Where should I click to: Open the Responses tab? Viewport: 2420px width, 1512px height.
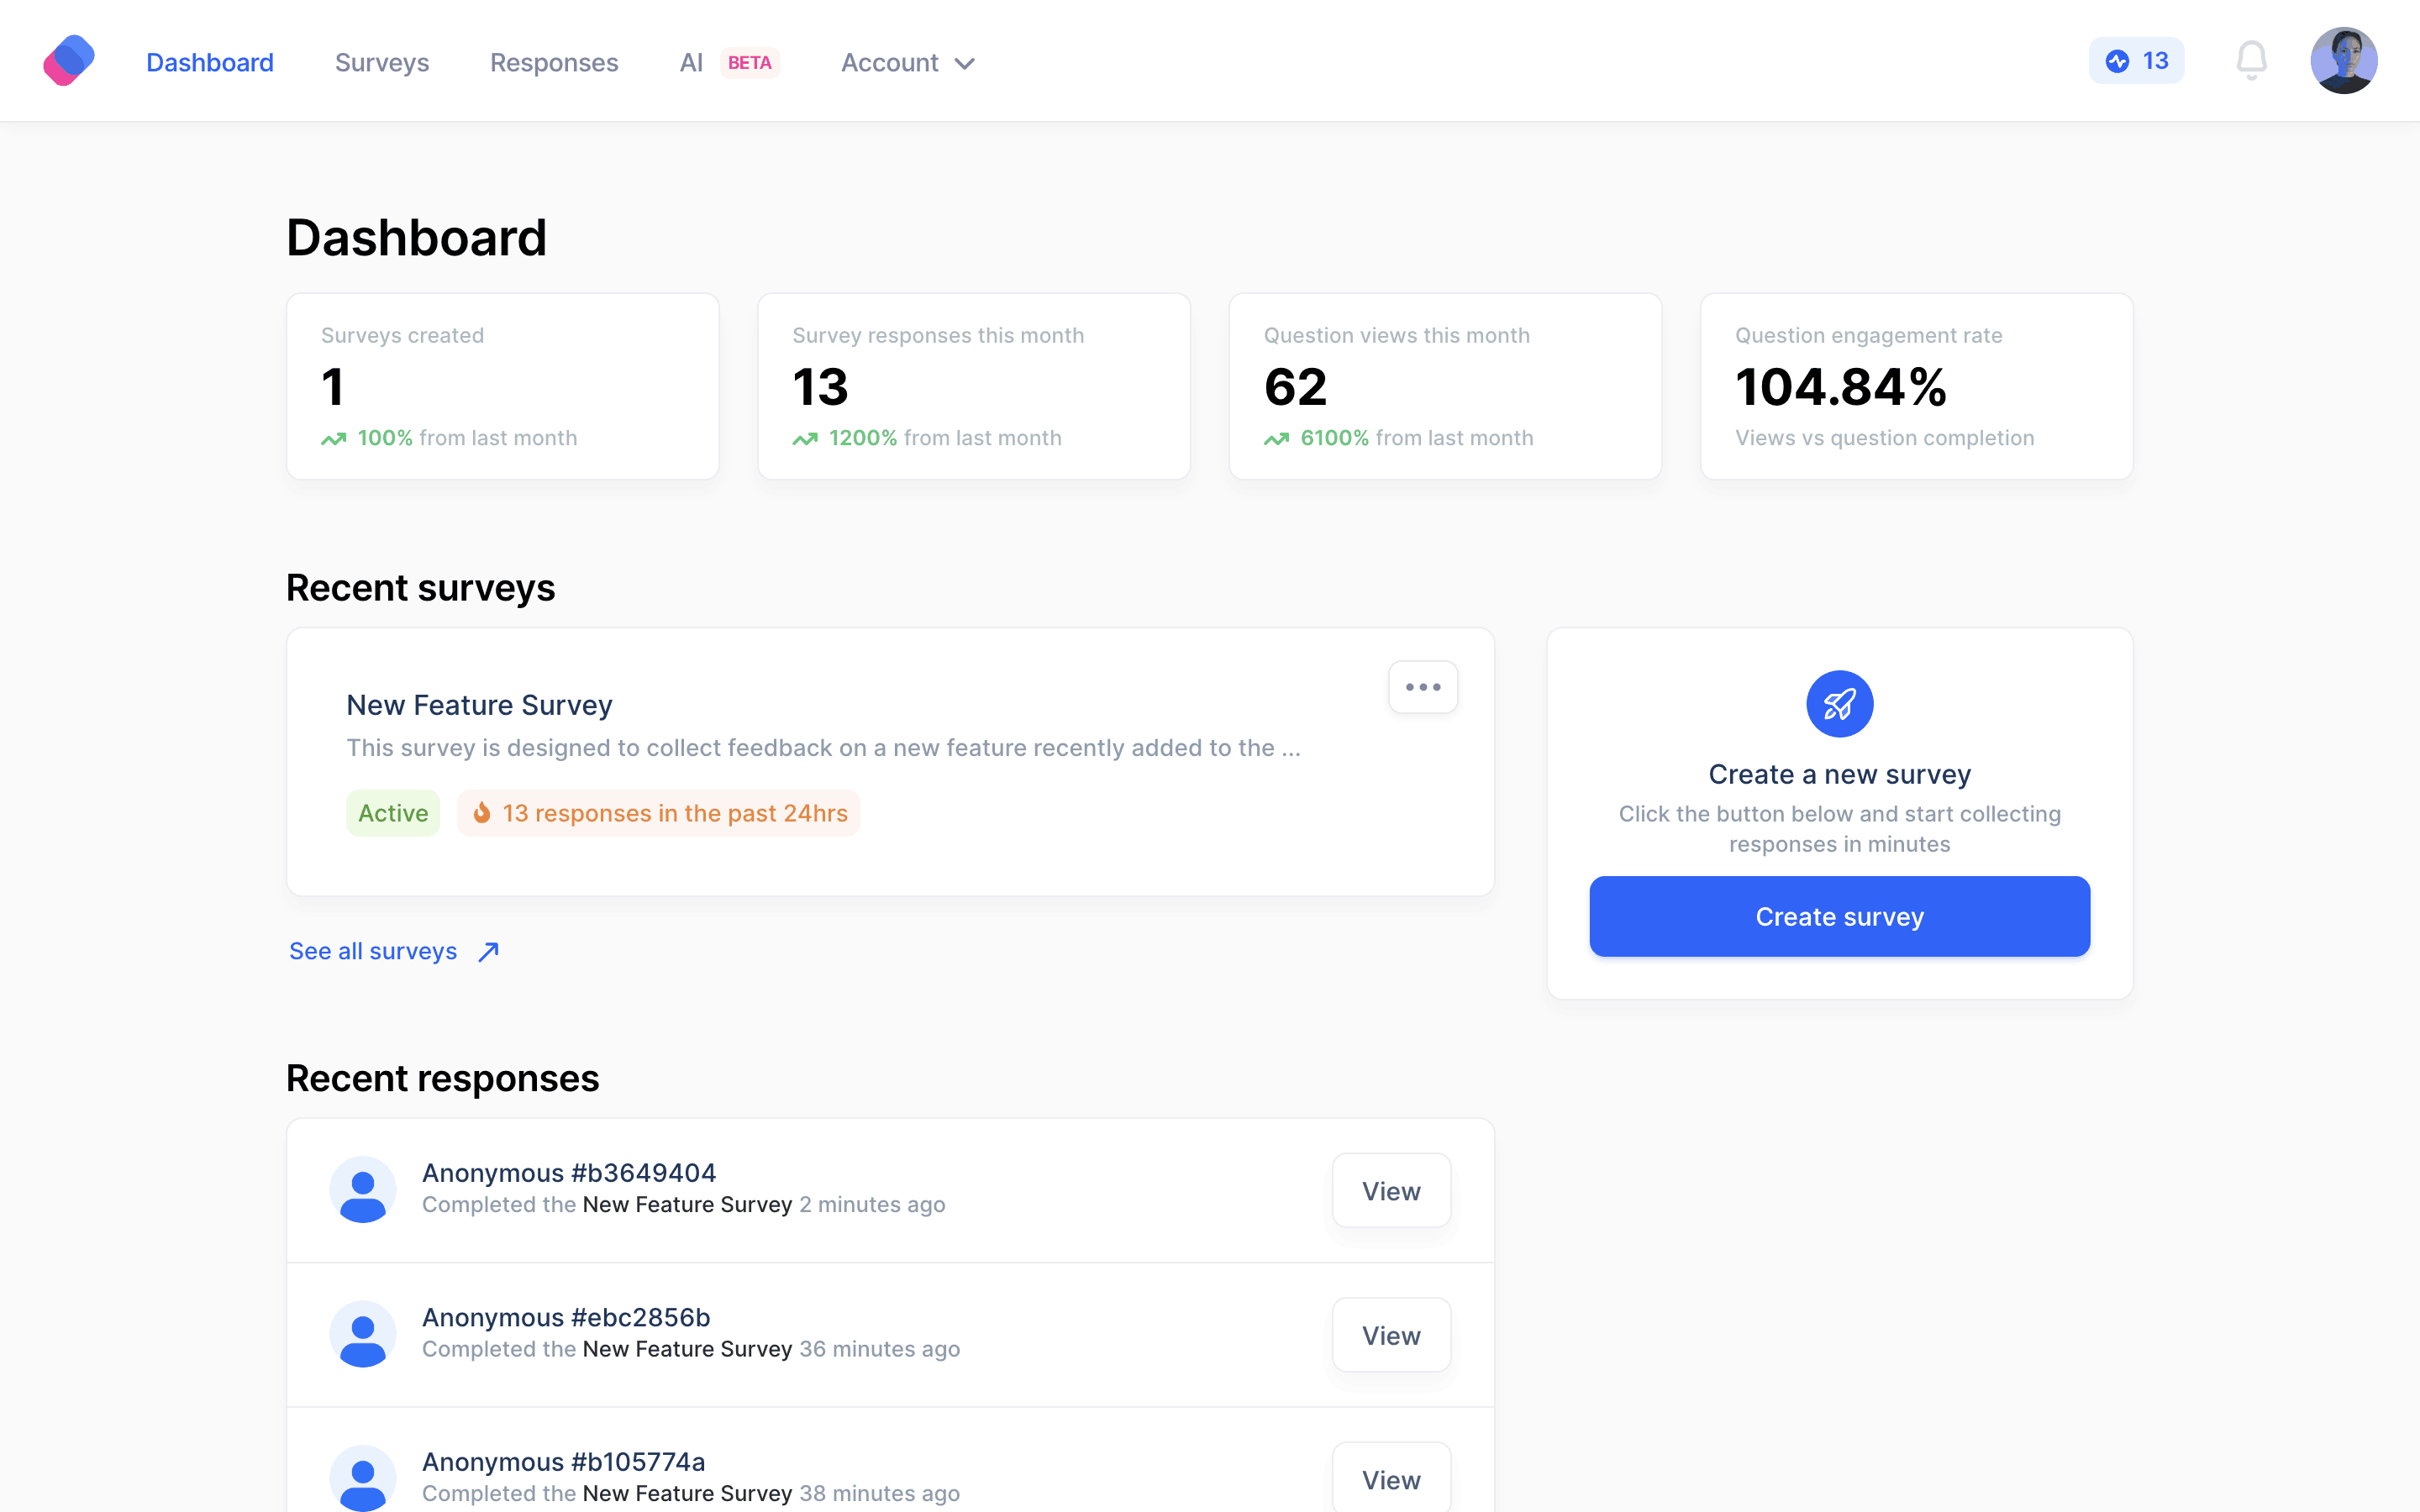[554, 63]
